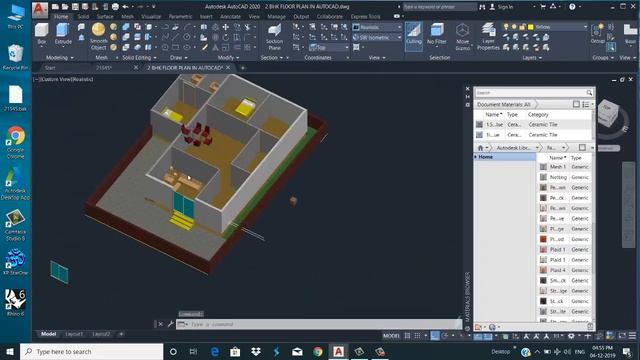Click the yellow layer color swatch

[531, 27]
